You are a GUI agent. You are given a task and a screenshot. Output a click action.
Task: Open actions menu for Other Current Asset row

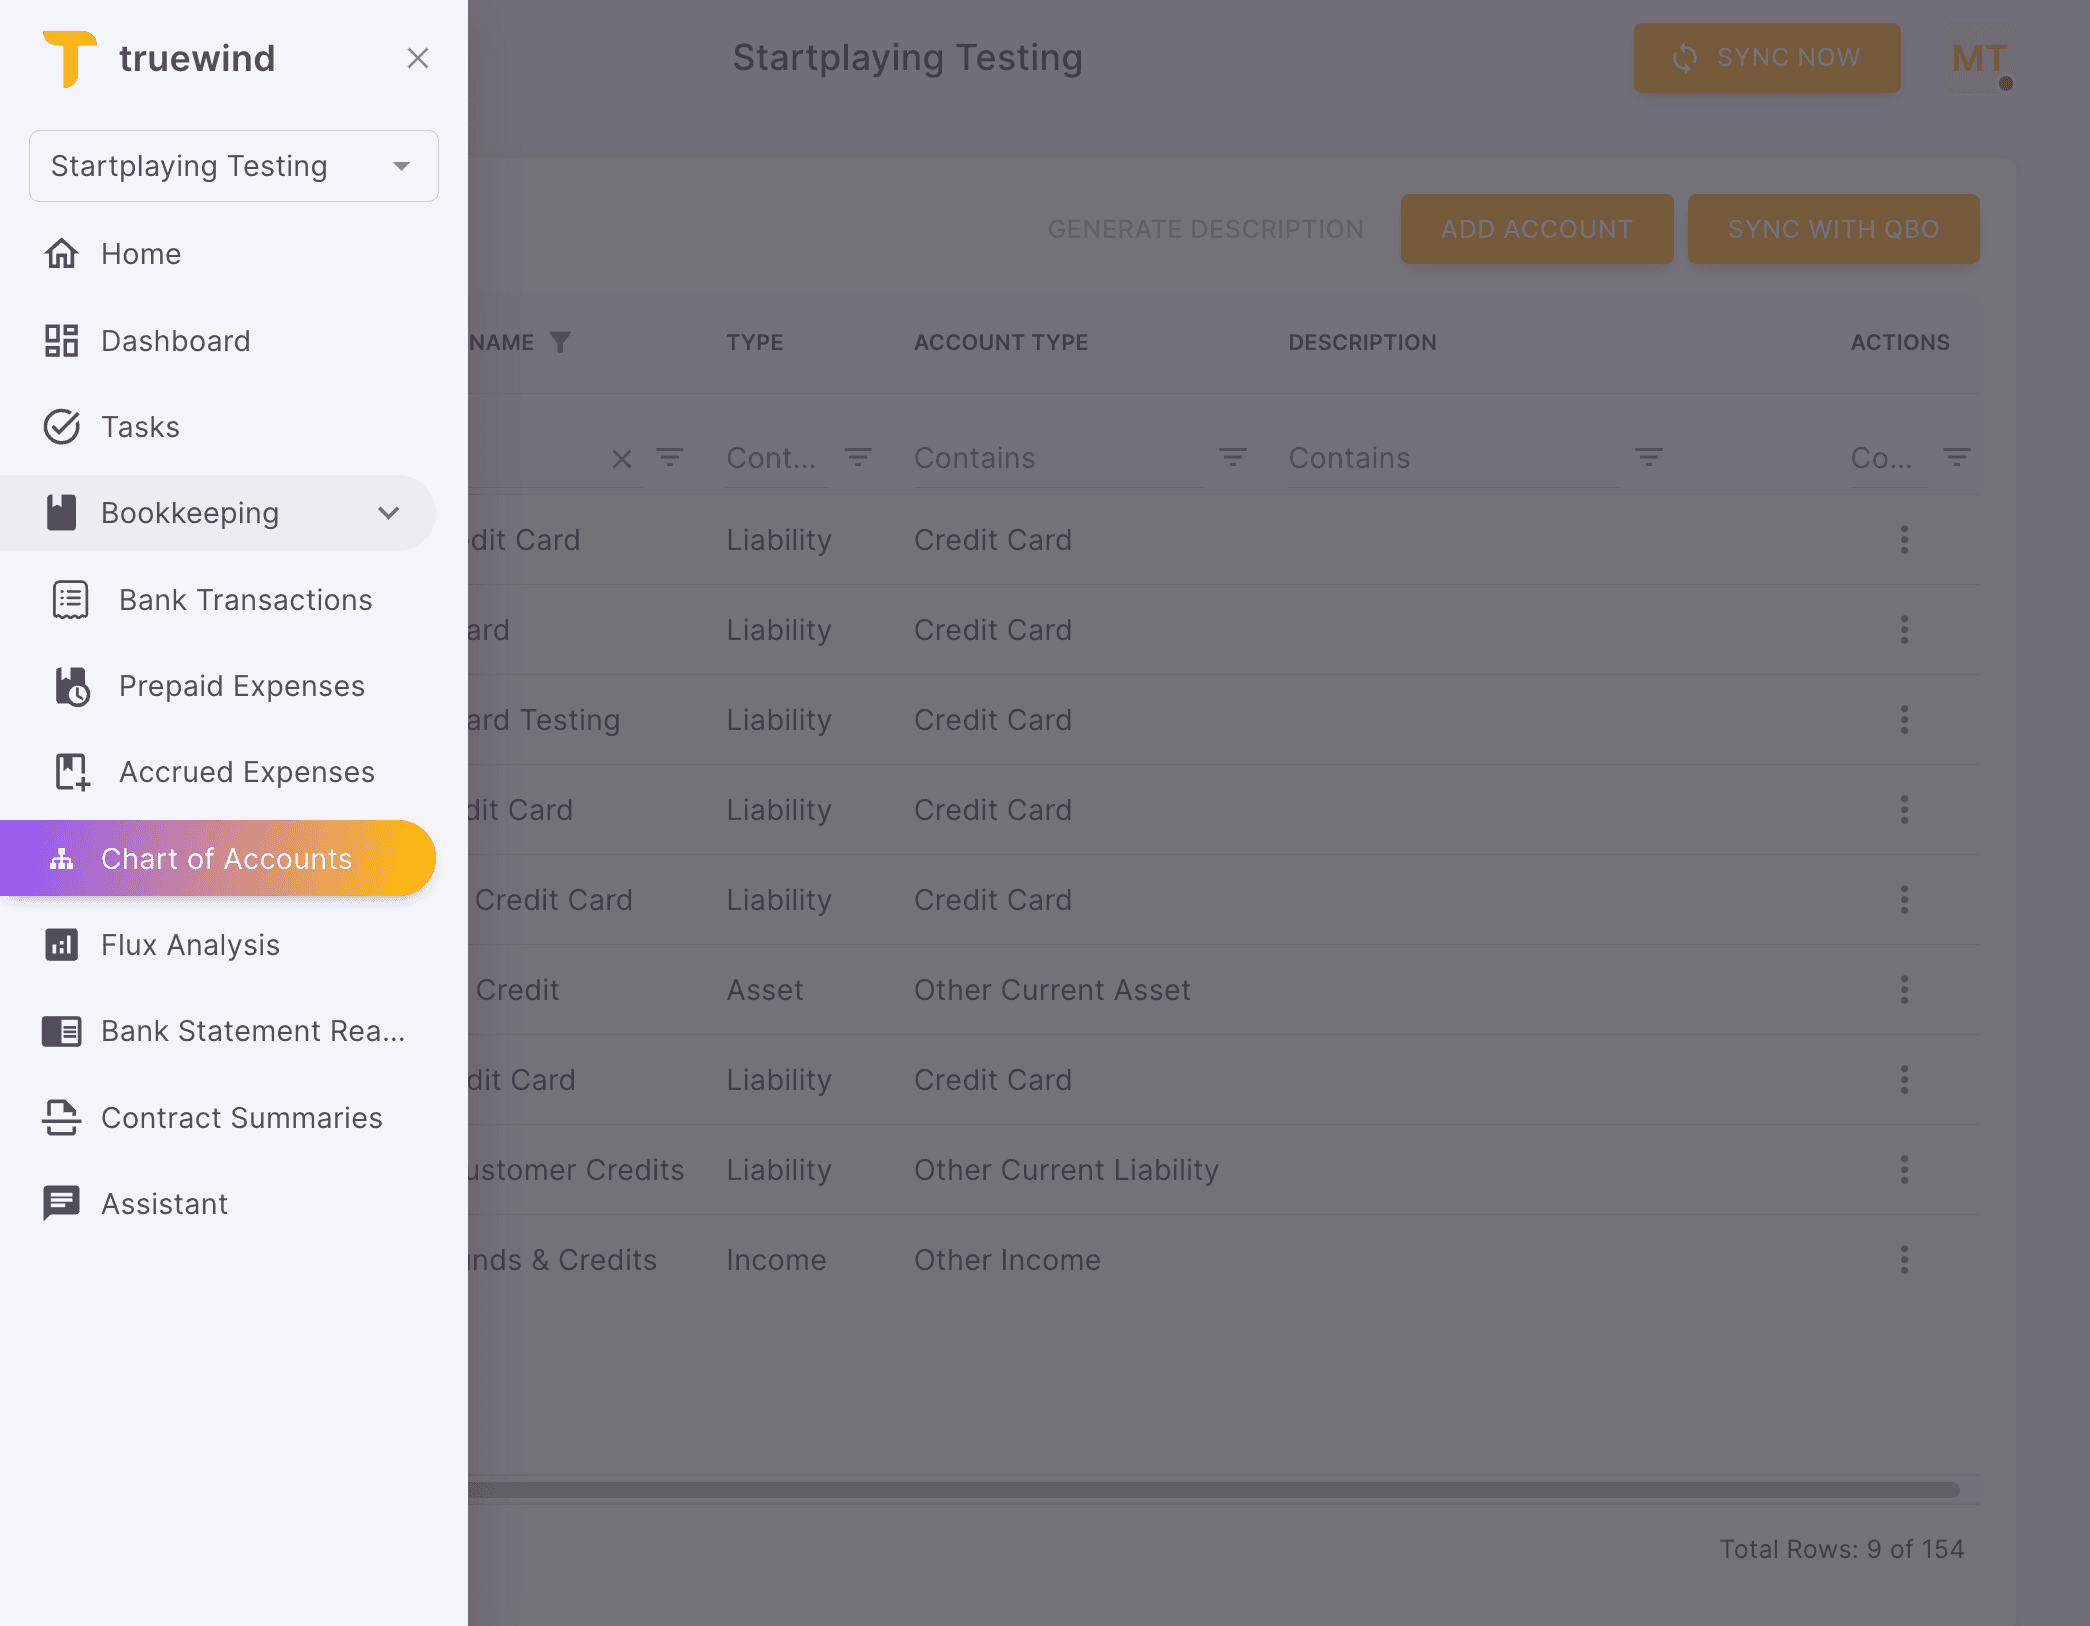pyautogui.click(x=1904, y=990)
